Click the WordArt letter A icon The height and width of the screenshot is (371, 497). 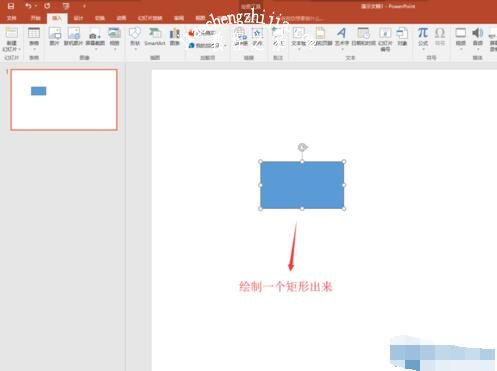click(x=341, y=33)
